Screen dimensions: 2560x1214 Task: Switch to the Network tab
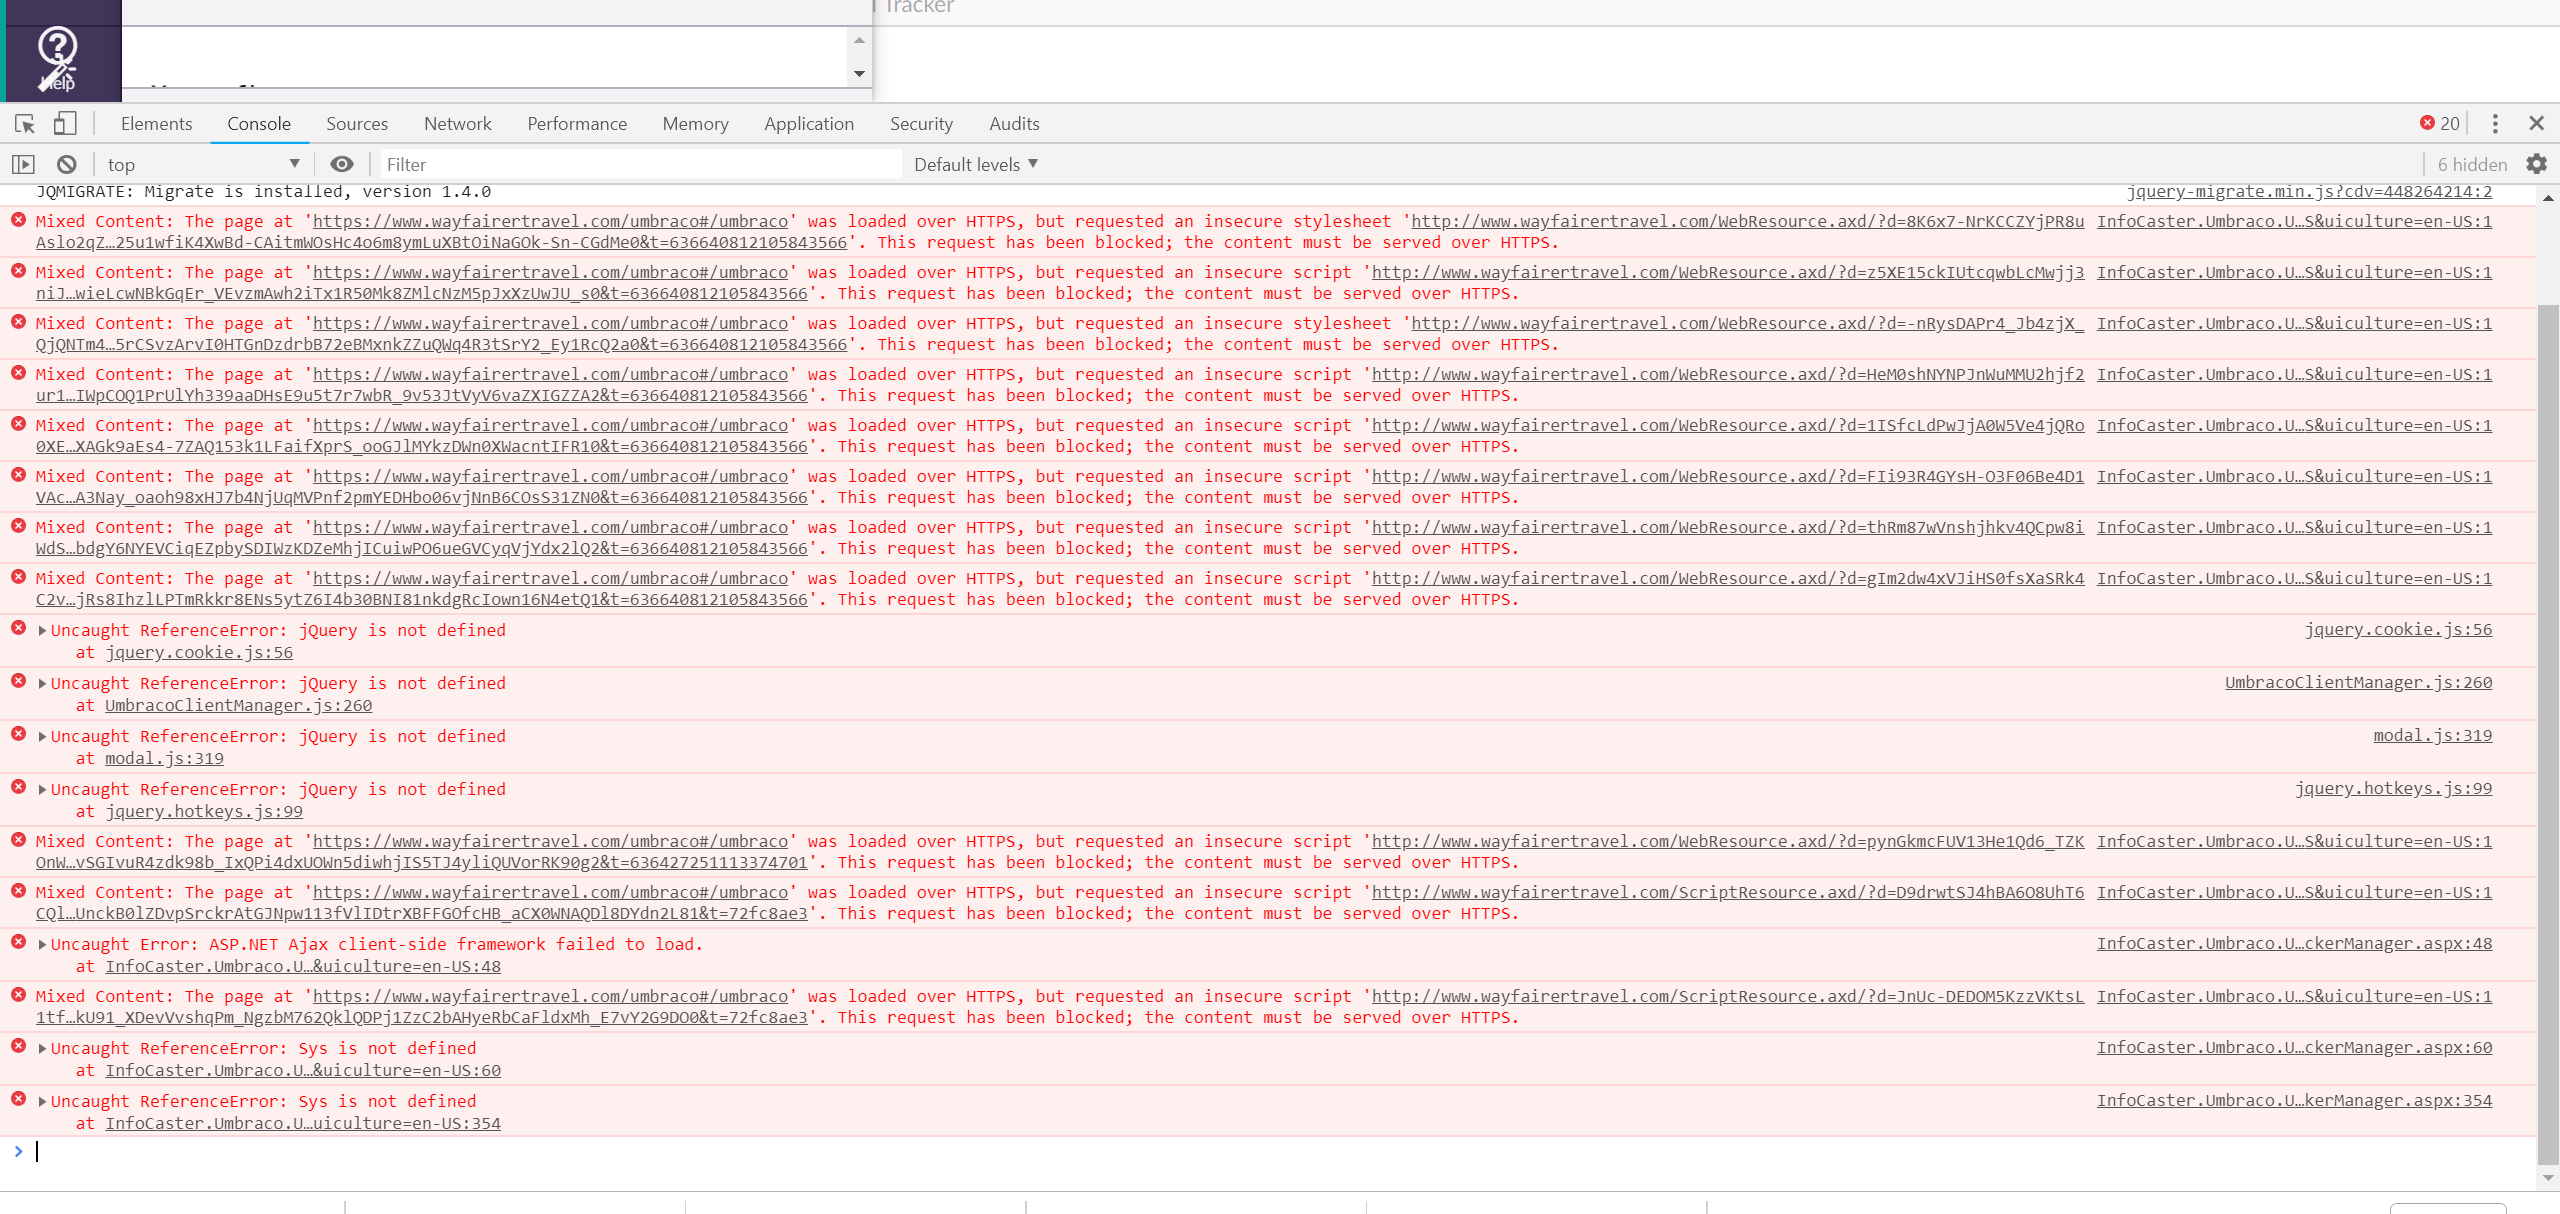tap(457, 123)
